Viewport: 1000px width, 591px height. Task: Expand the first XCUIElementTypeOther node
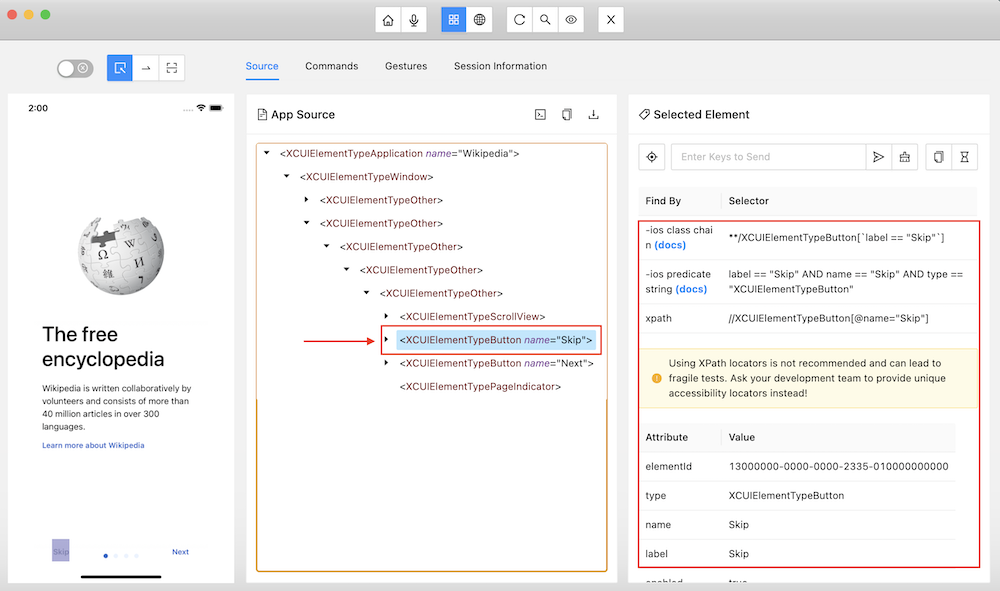tap(307, 200)
